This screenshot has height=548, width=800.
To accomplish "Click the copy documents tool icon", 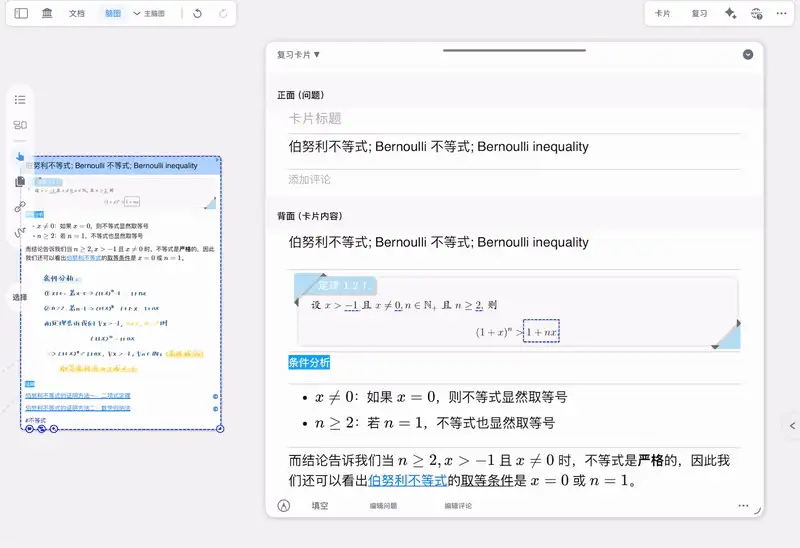I will coord(20,182).
